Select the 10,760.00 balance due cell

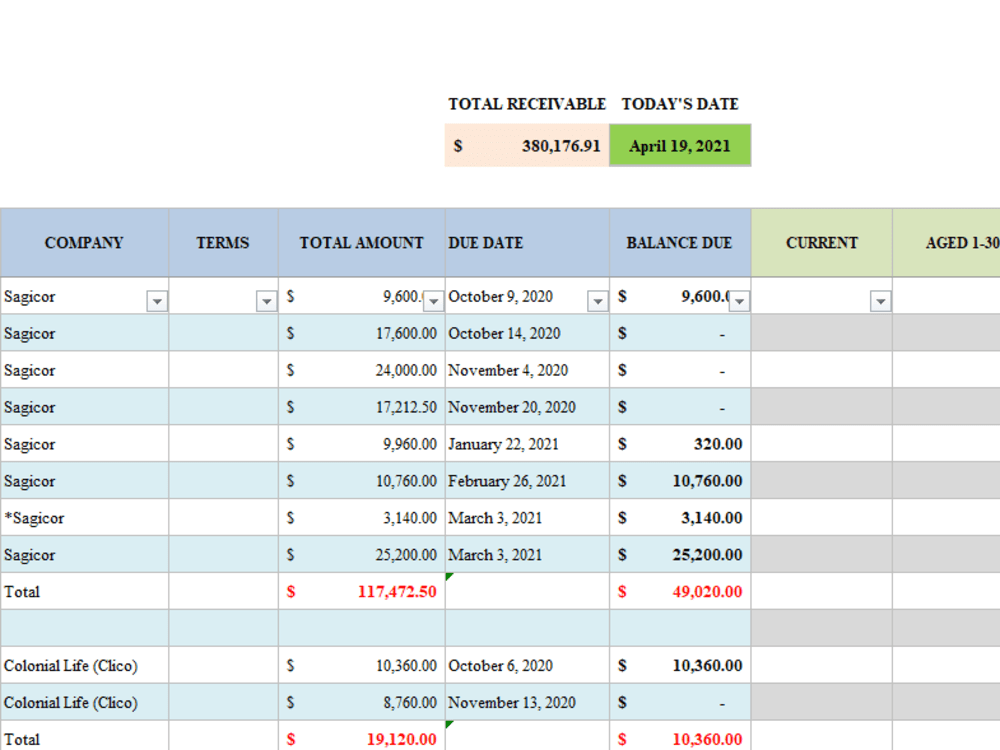(679, 480)
